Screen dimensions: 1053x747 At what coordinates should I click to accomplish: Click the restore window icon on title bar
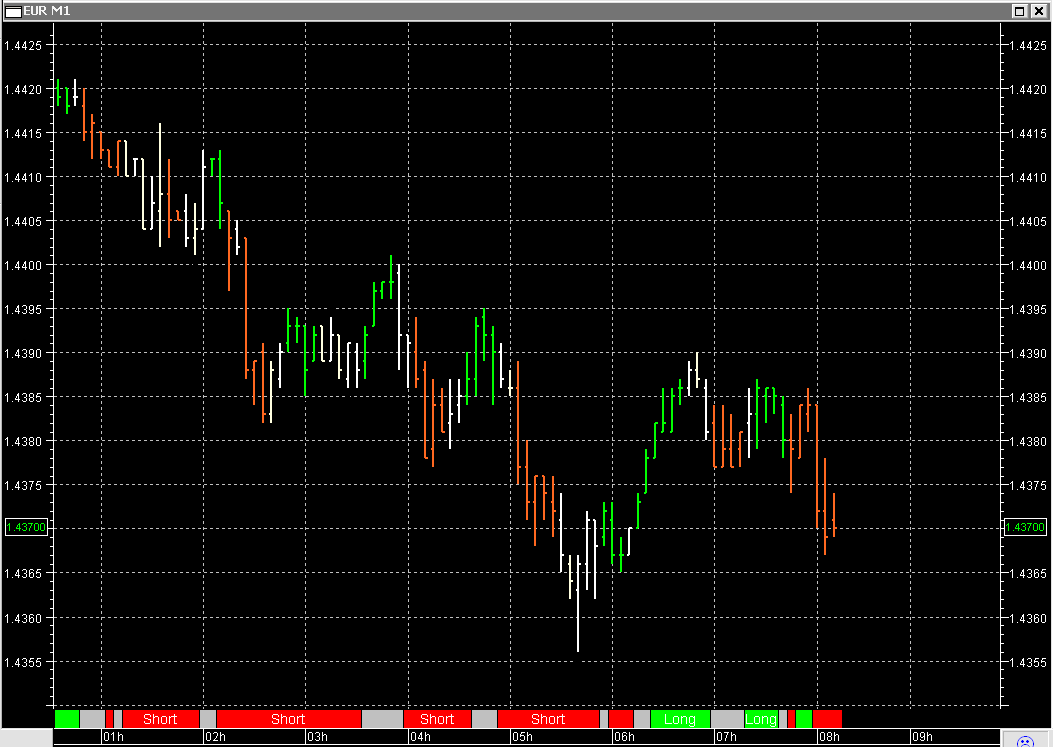point(1018,11)
